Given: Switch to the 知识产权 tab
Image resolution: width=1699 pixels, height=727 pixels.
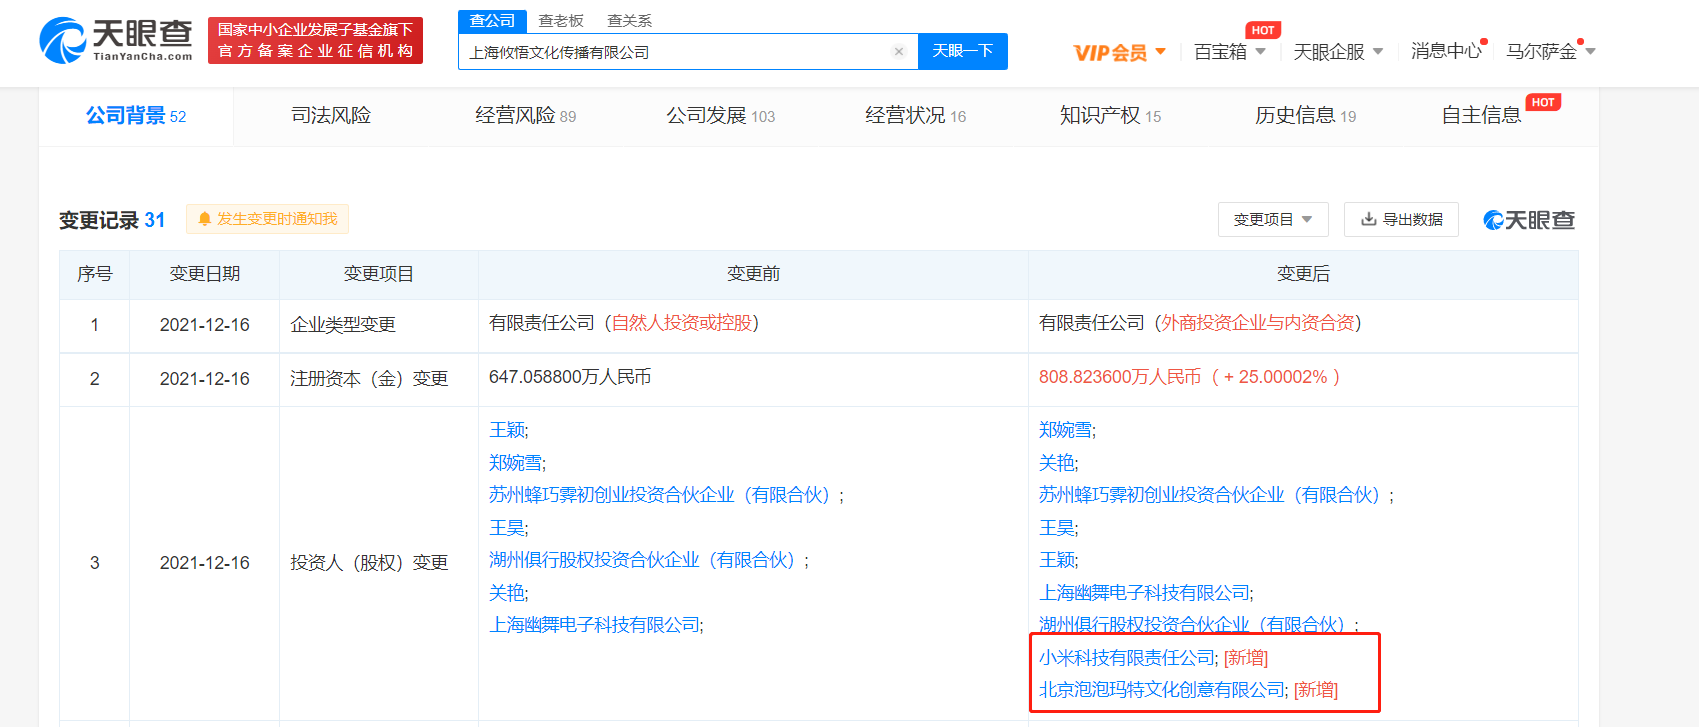Looking at the screenshot, I should (1111, 116).
